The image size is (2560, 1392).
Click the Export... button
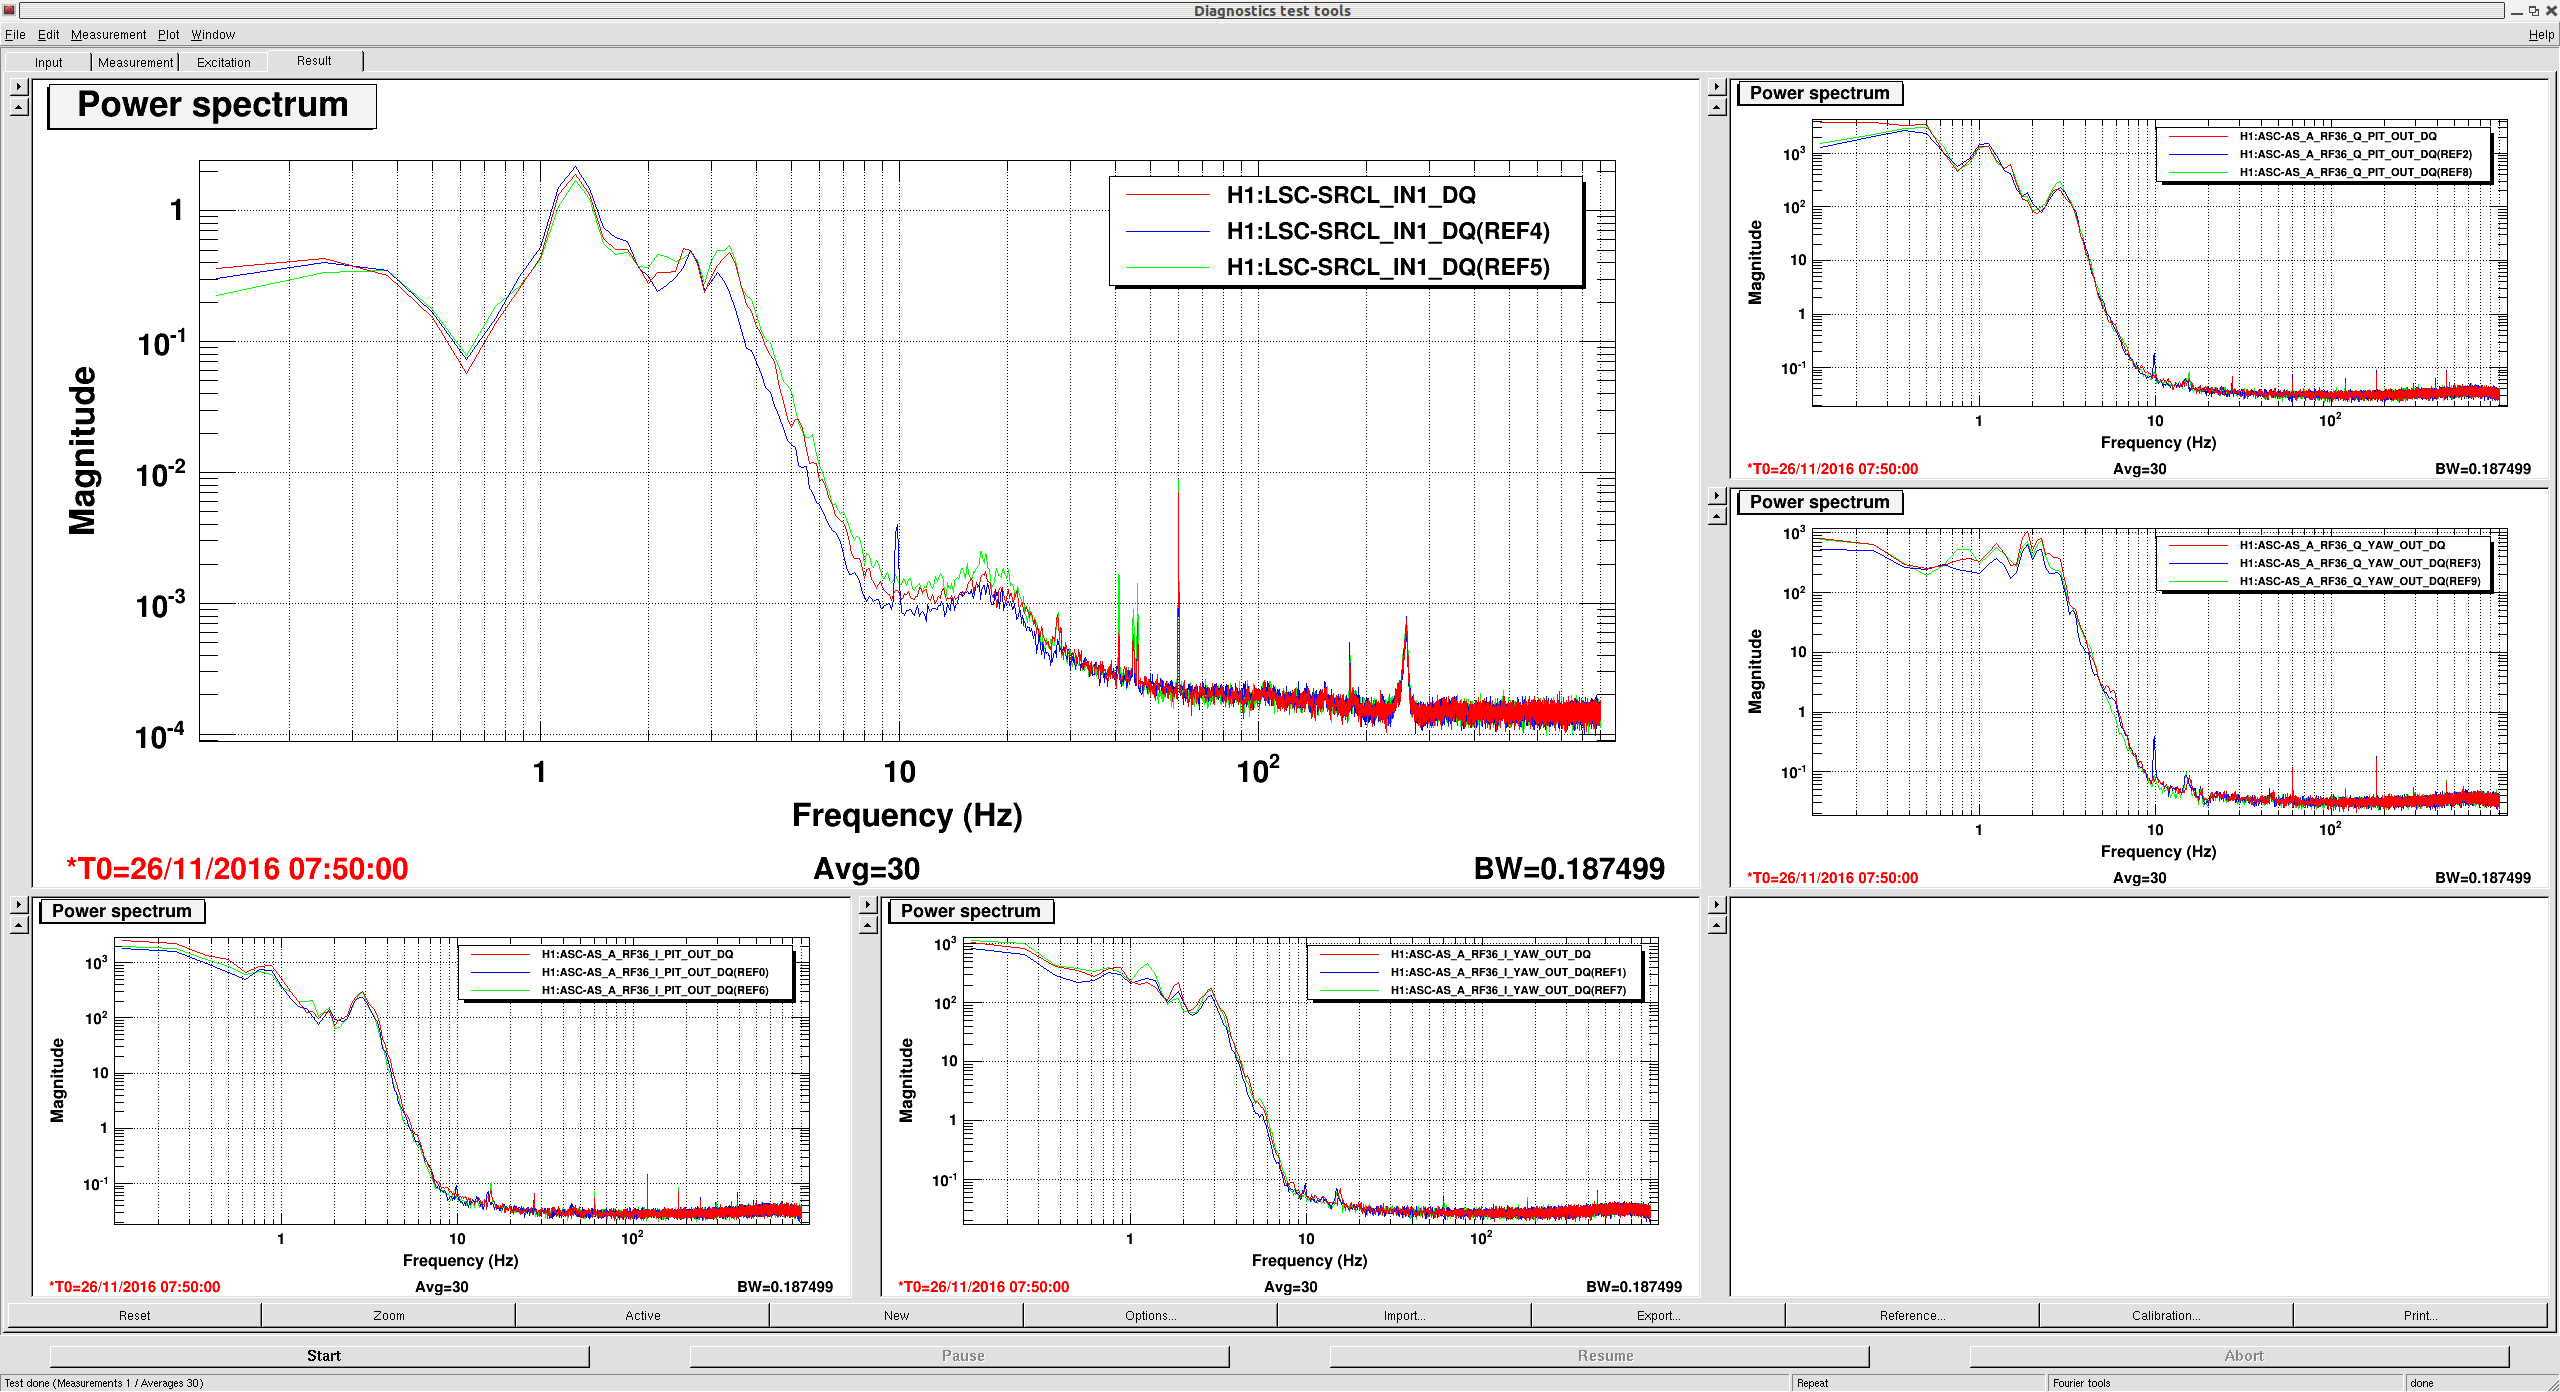1658,1315
